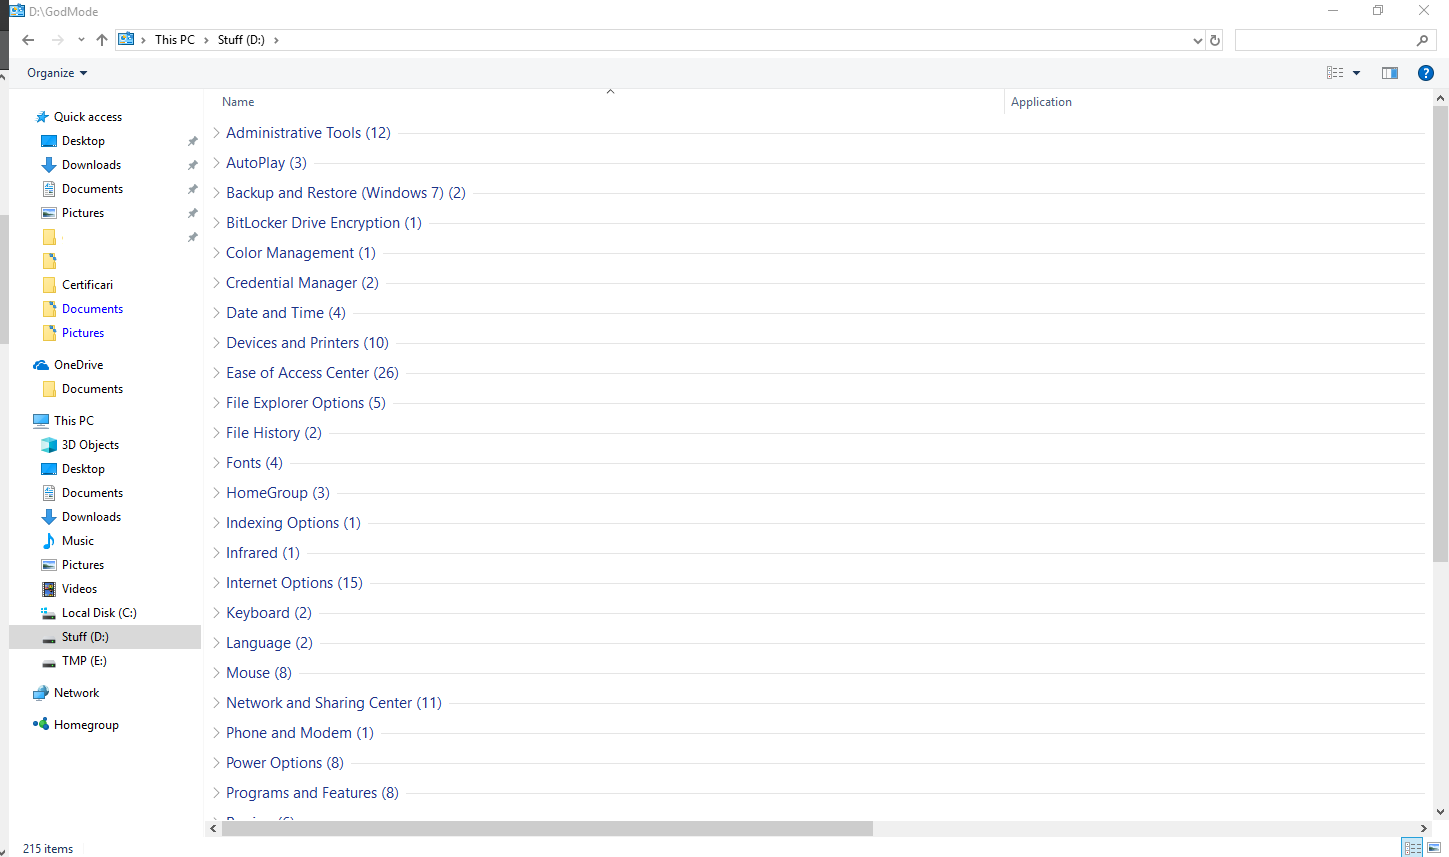Open Network in the navigation pane
The height and width of the screenshot is (857, 1449).
[76, 693]
